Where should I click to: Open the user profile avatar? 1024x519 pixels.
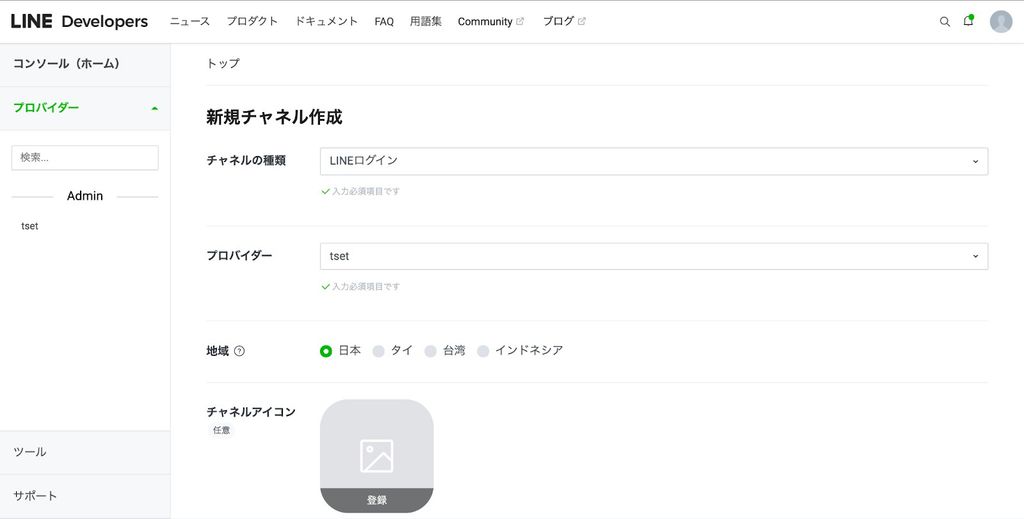point(1000,22)
